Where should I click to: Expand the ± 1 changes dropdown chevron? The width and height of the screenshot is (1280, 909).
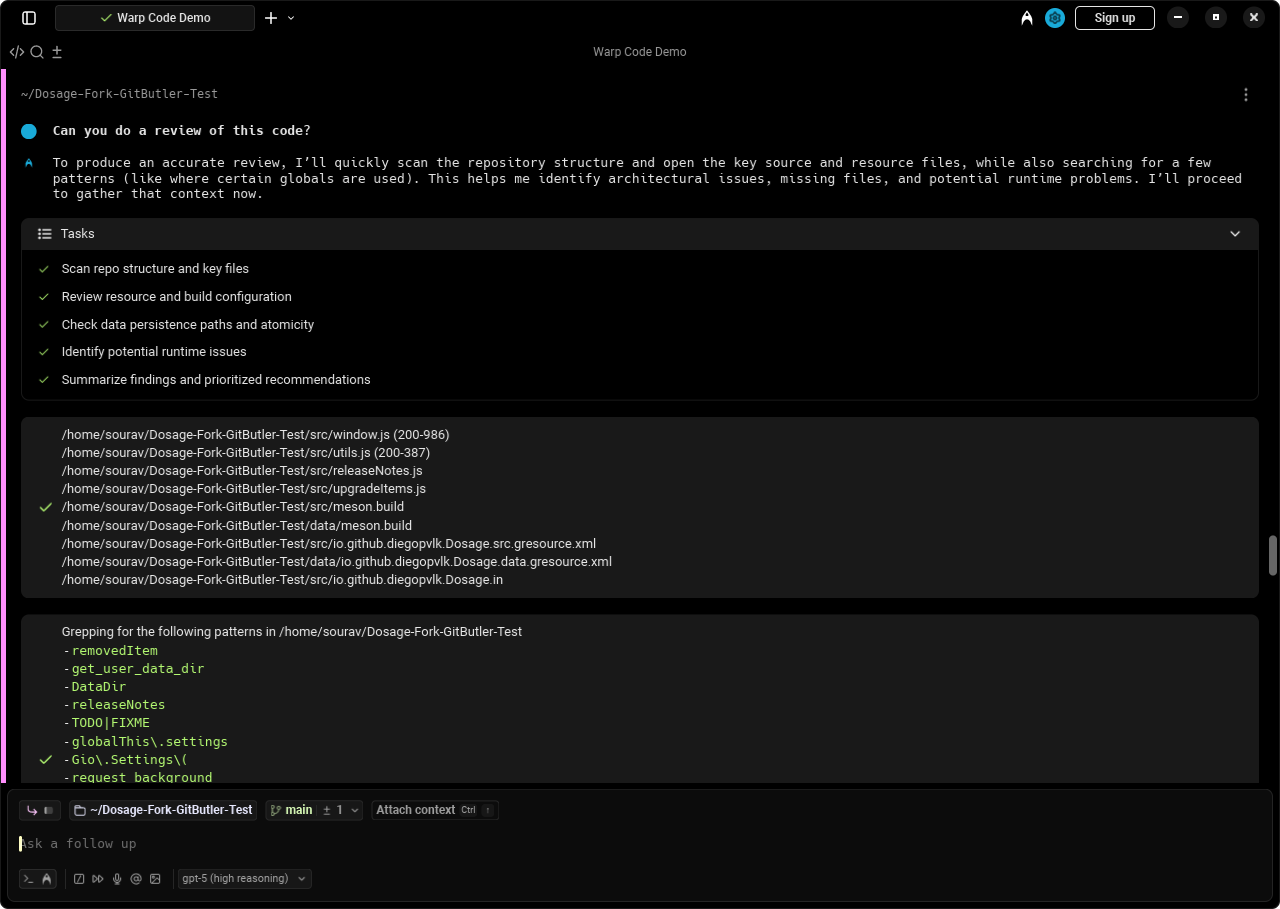point(355,810)
